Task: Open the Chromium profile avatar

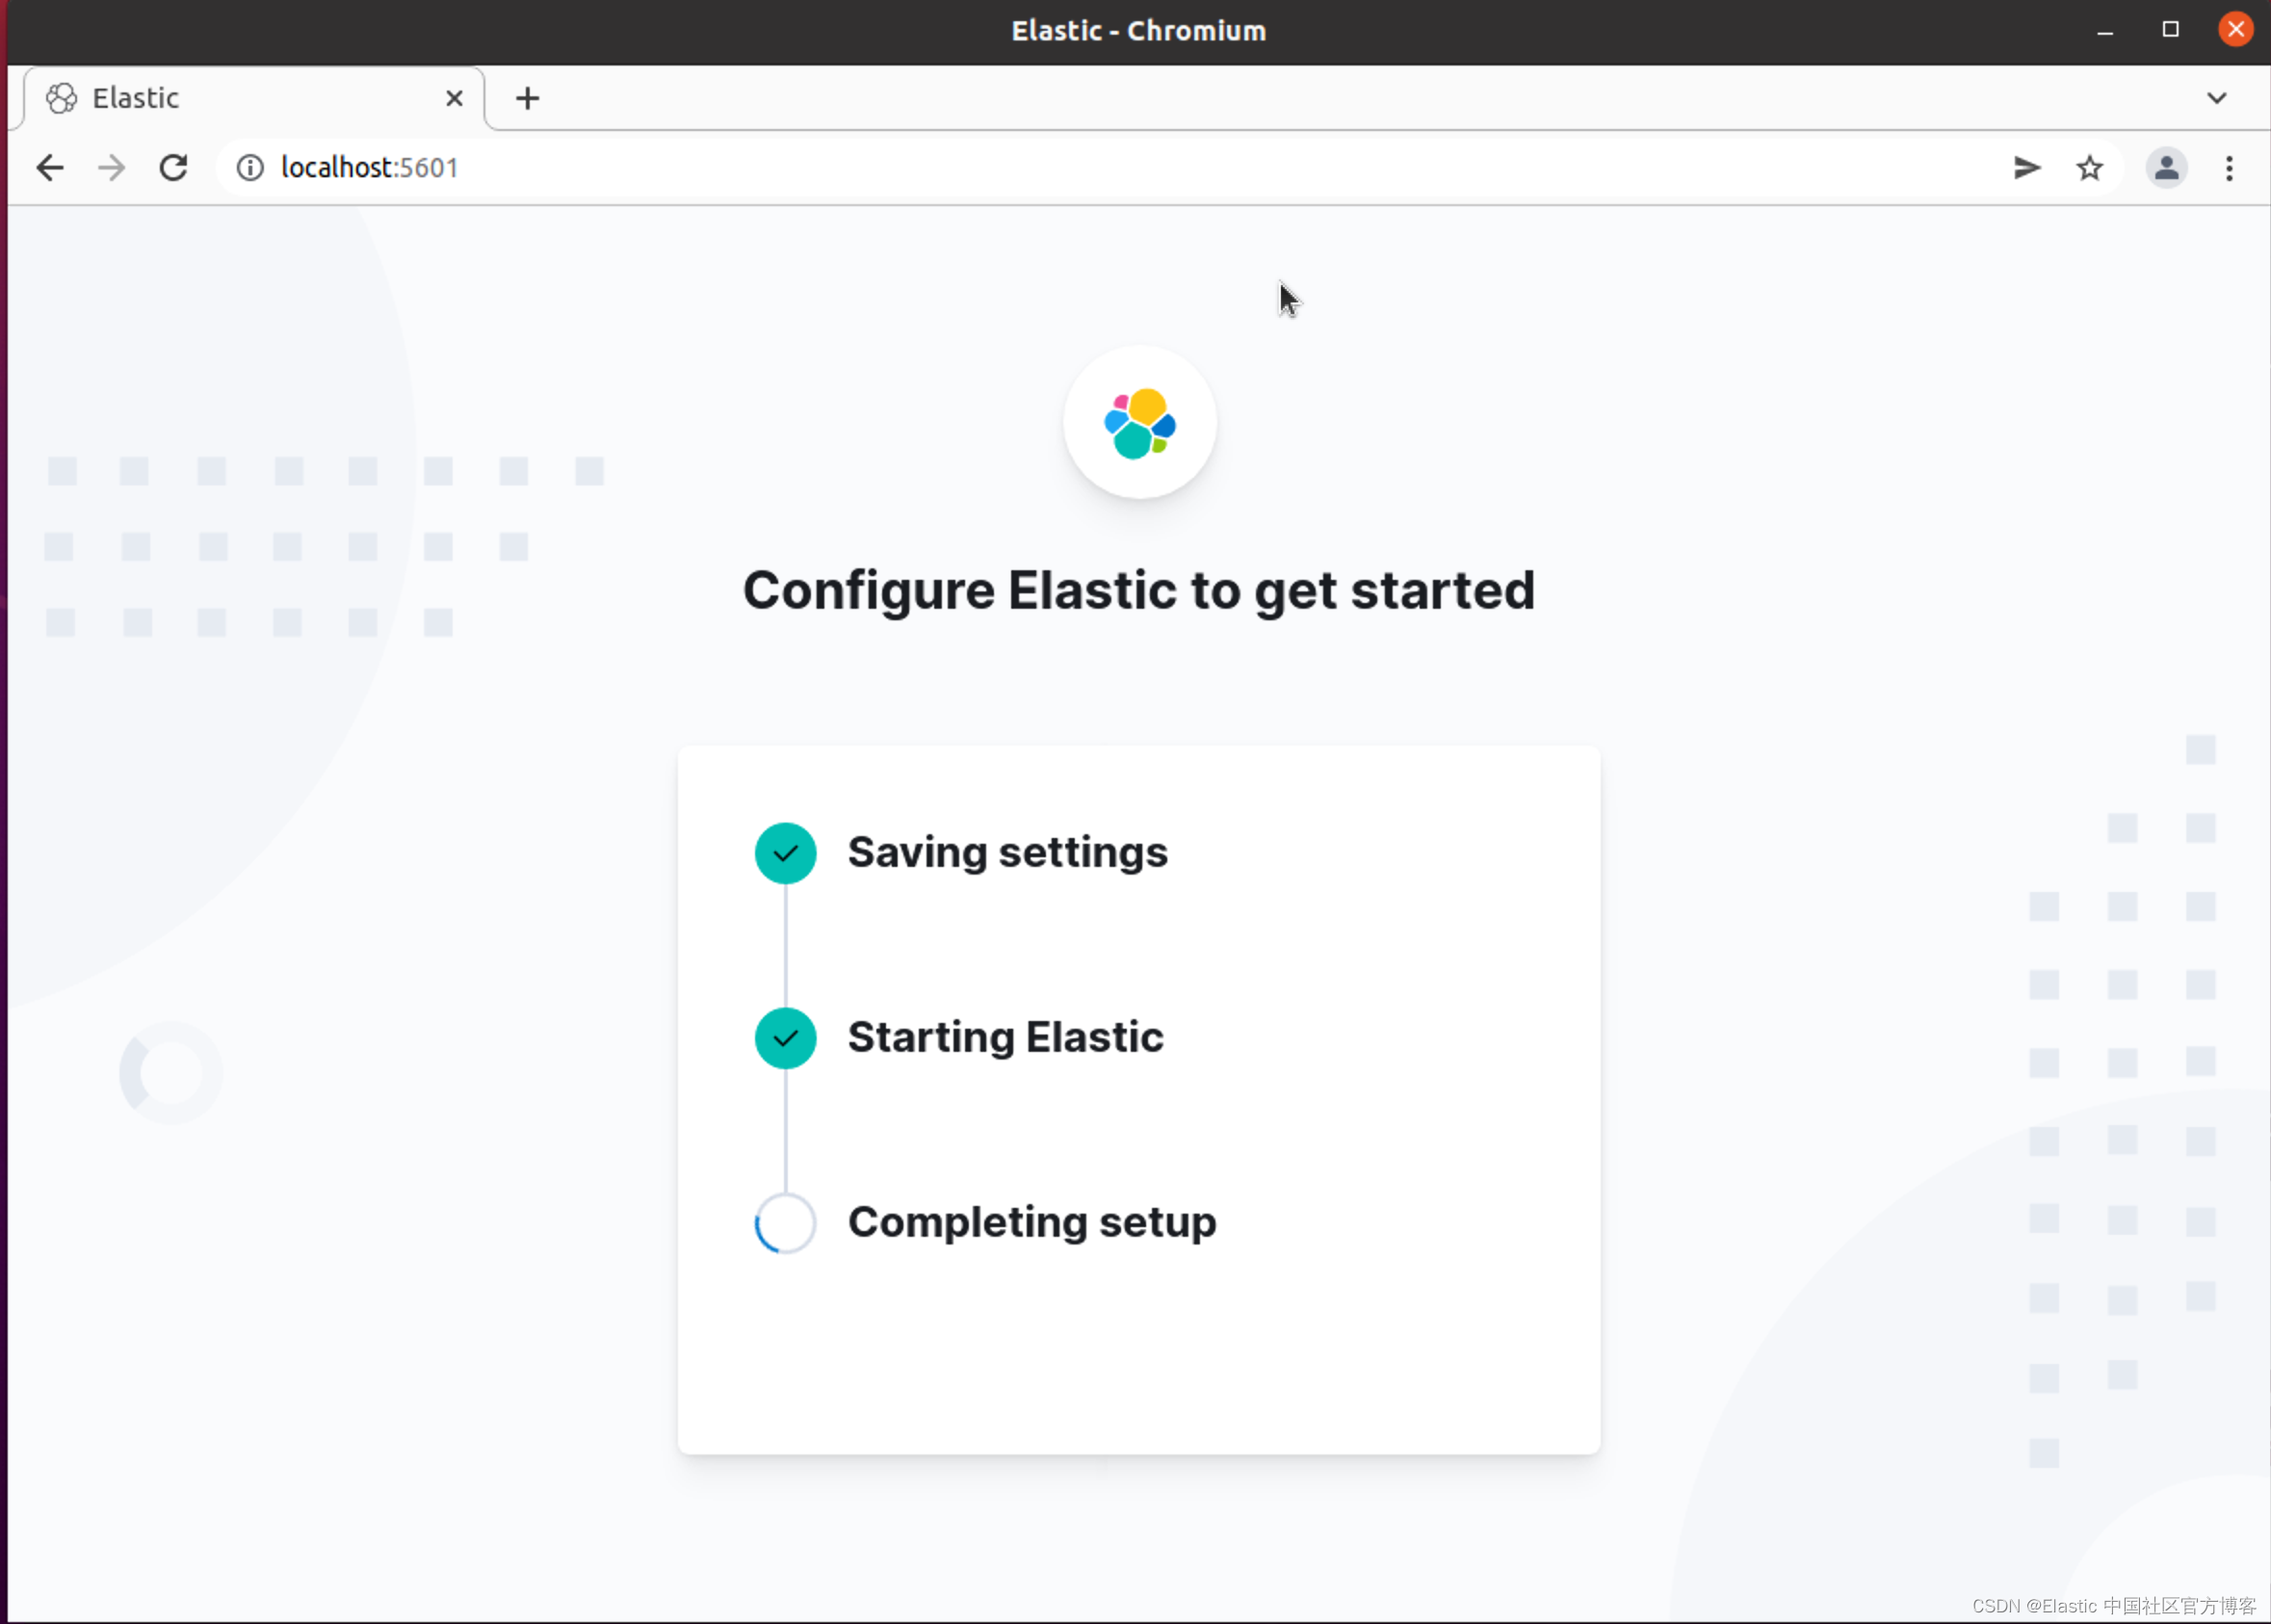Action: click(2166, 168)
